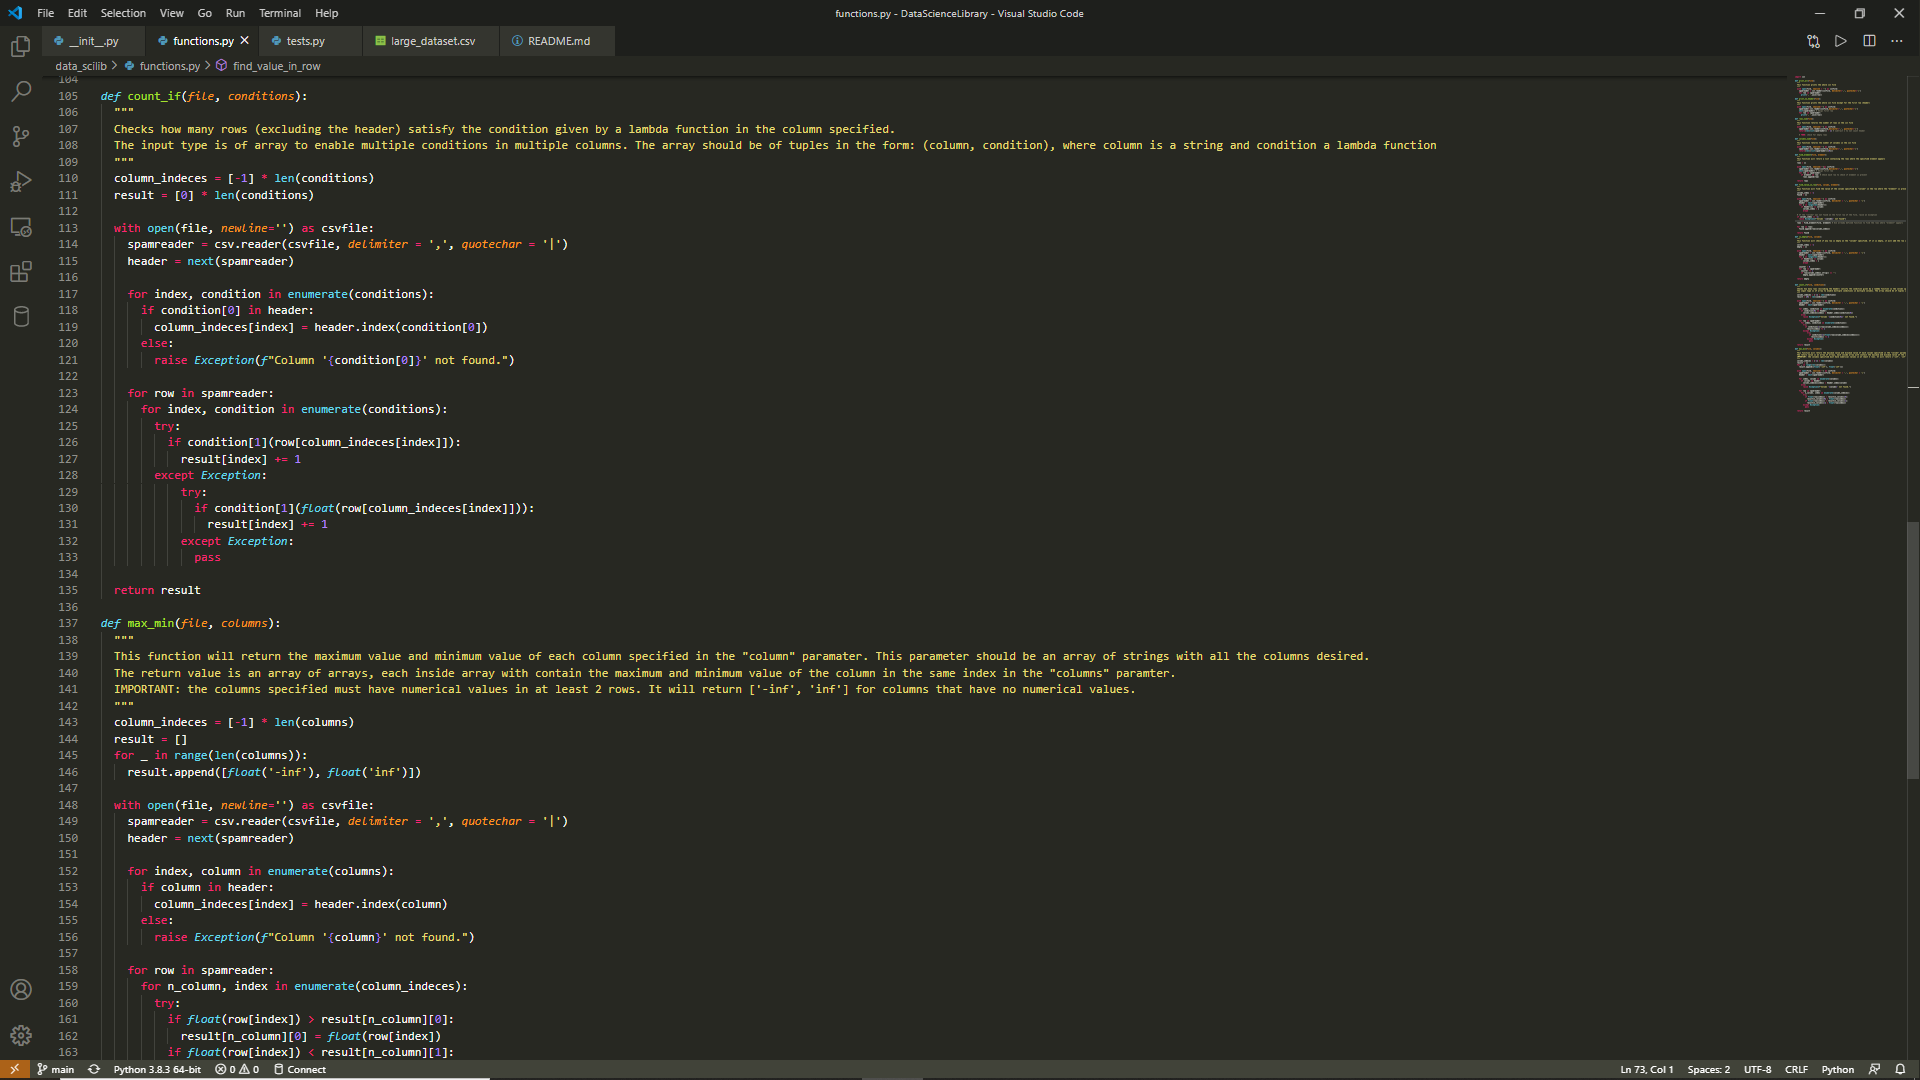Screen dimensions: 1920x1080
Task: Click the Connect status bar button
Action: click(x=300, y=1069)
